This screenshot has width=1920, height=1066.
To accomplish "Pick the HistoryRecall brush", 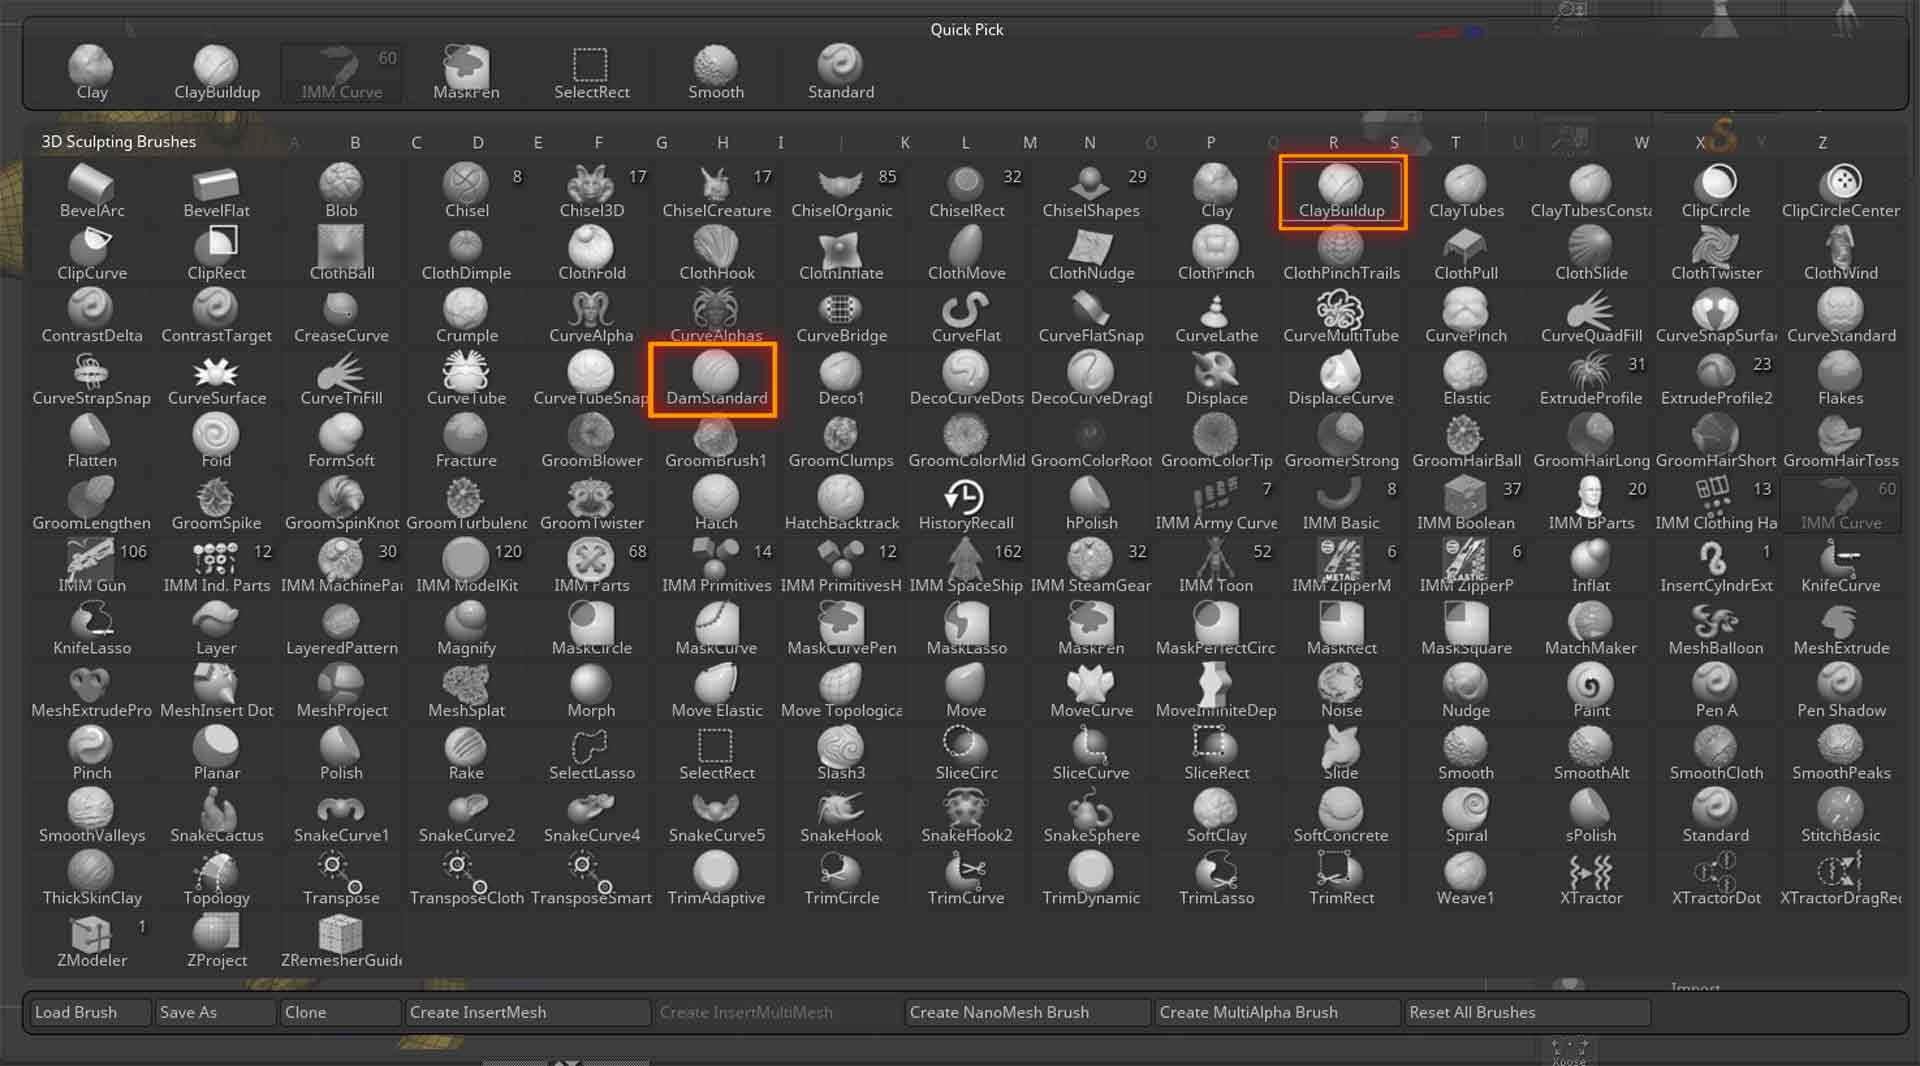I will click(x=965, y=505).
